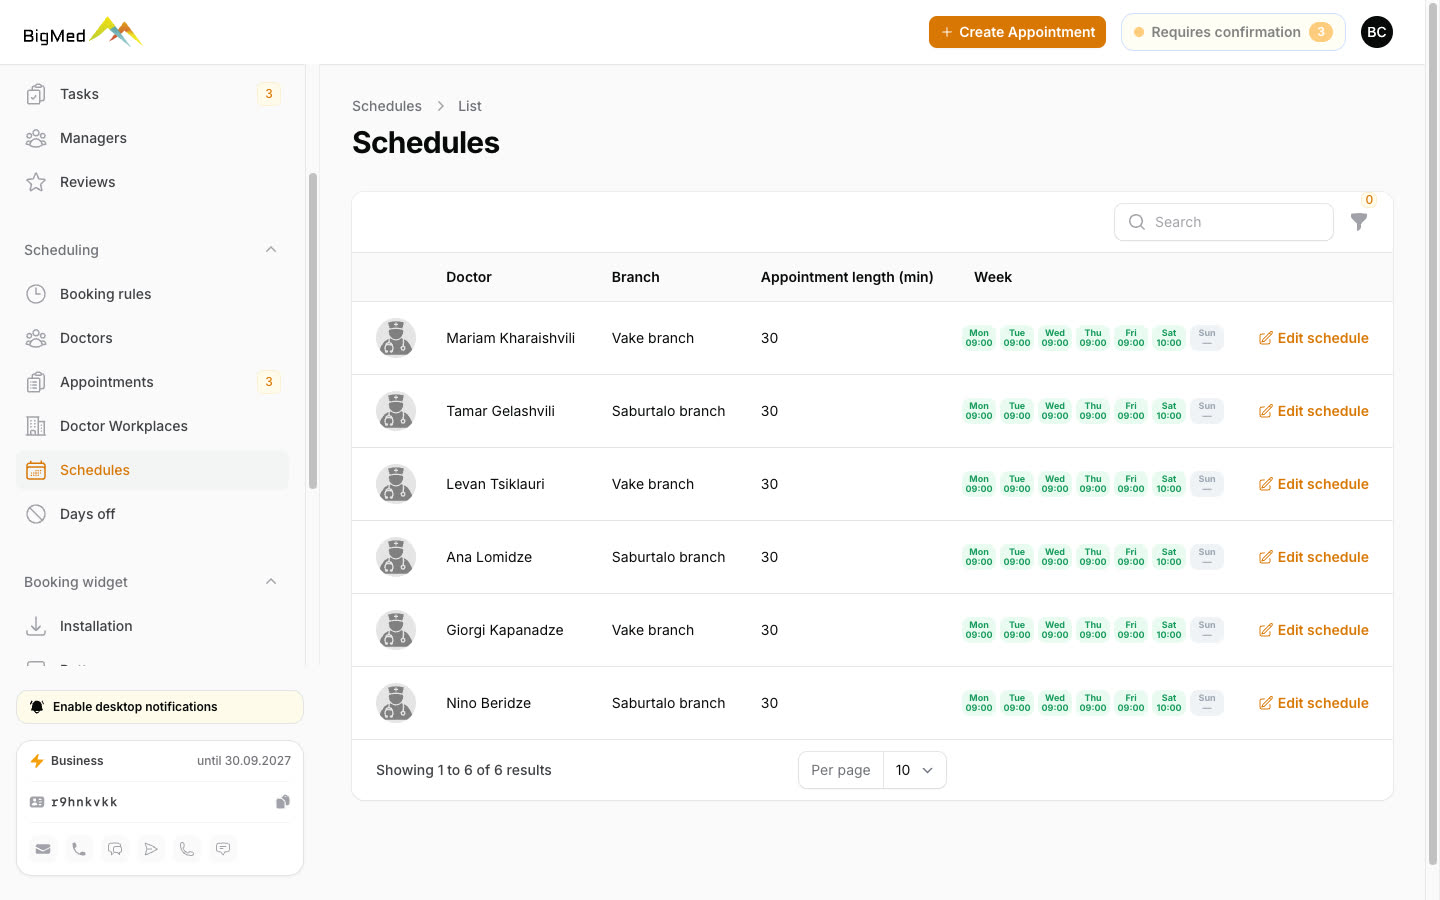Viewport: 1440px width, 900px height.
Task: Open Doctor Workplaces via its building icon
Action: click(x=36, y=426)
